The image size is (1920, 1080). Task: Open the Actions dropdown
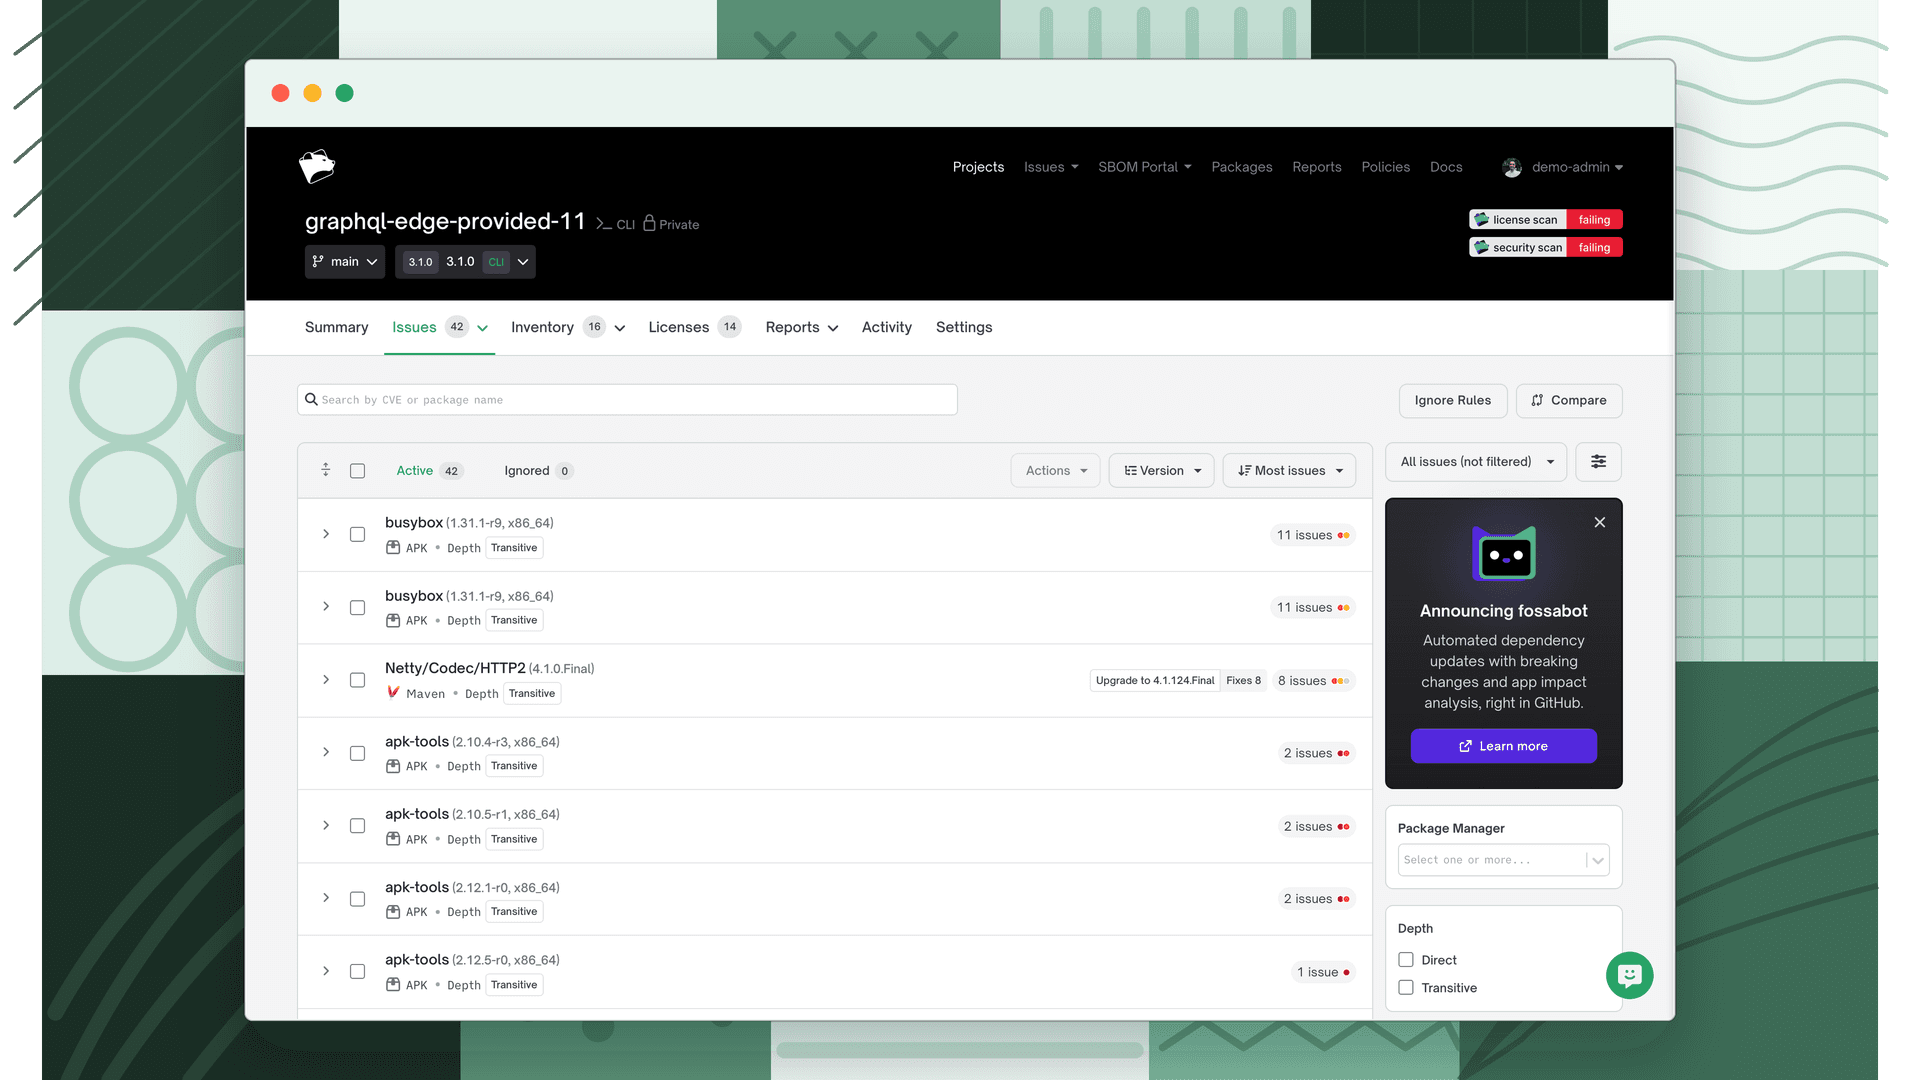[1055, 471]
